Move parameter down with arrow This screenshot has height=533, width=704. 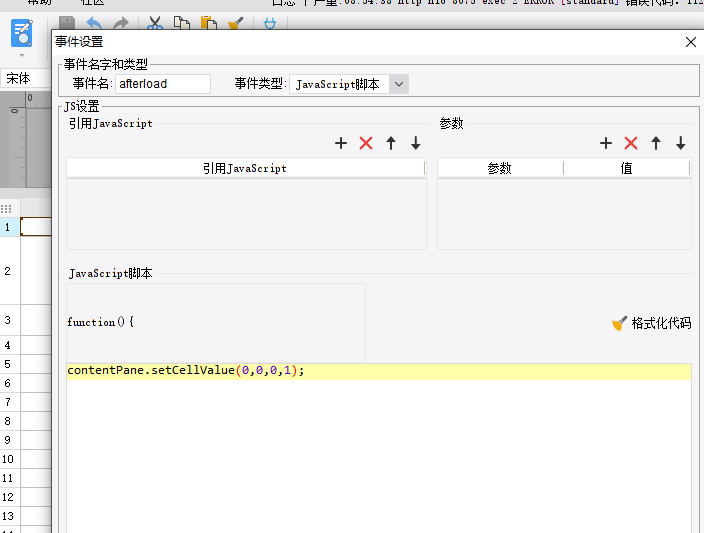point(681,143)
